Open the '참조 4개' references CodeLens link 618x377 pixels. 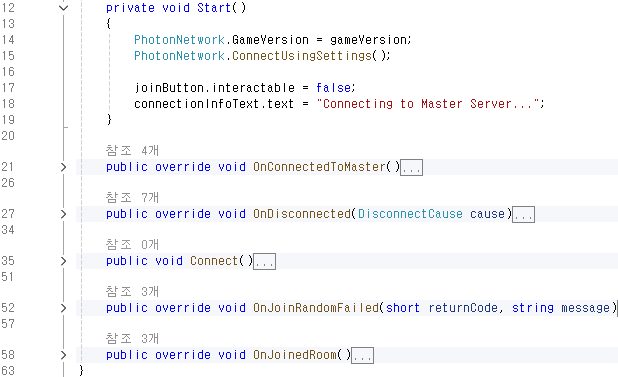tap(132, 150)
